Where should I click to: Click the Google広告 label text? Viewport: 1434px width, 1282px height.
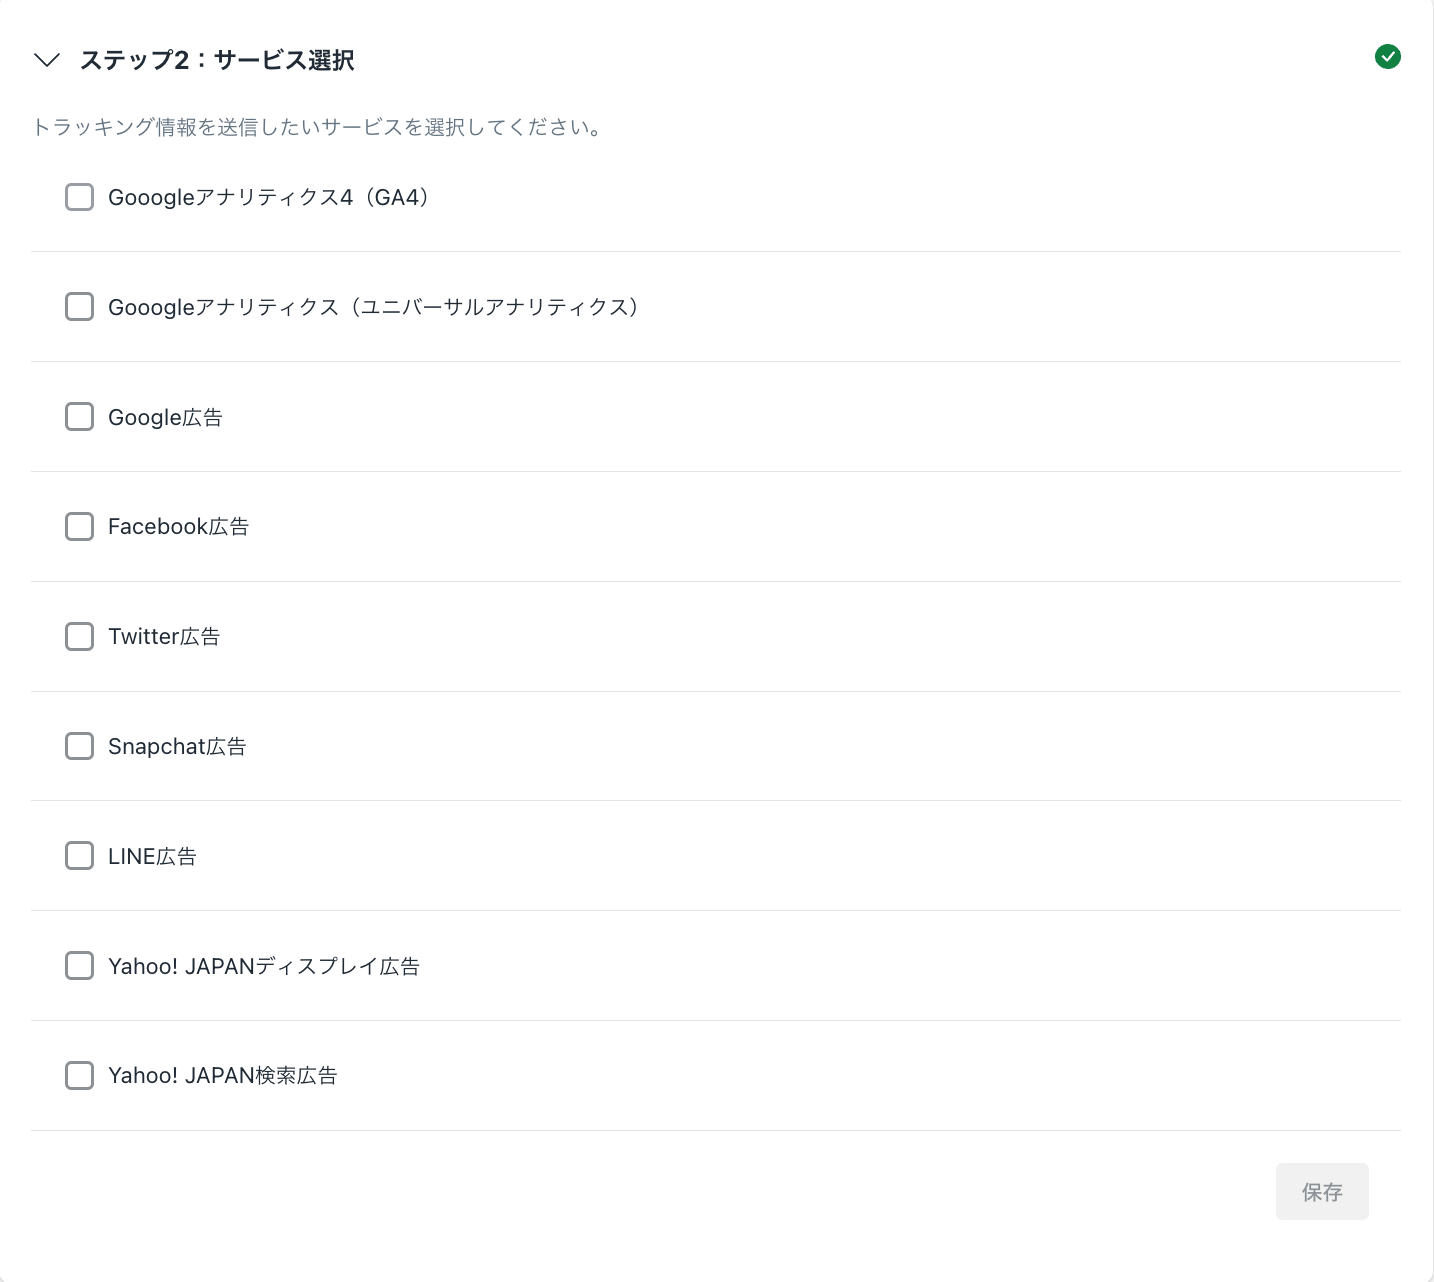click(165, 417)
